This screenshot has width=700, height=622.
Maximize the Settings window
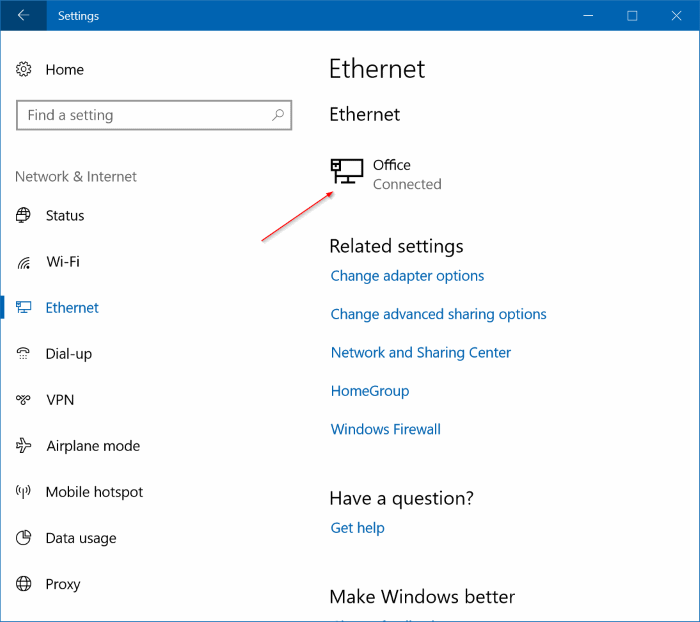(632, 16)
